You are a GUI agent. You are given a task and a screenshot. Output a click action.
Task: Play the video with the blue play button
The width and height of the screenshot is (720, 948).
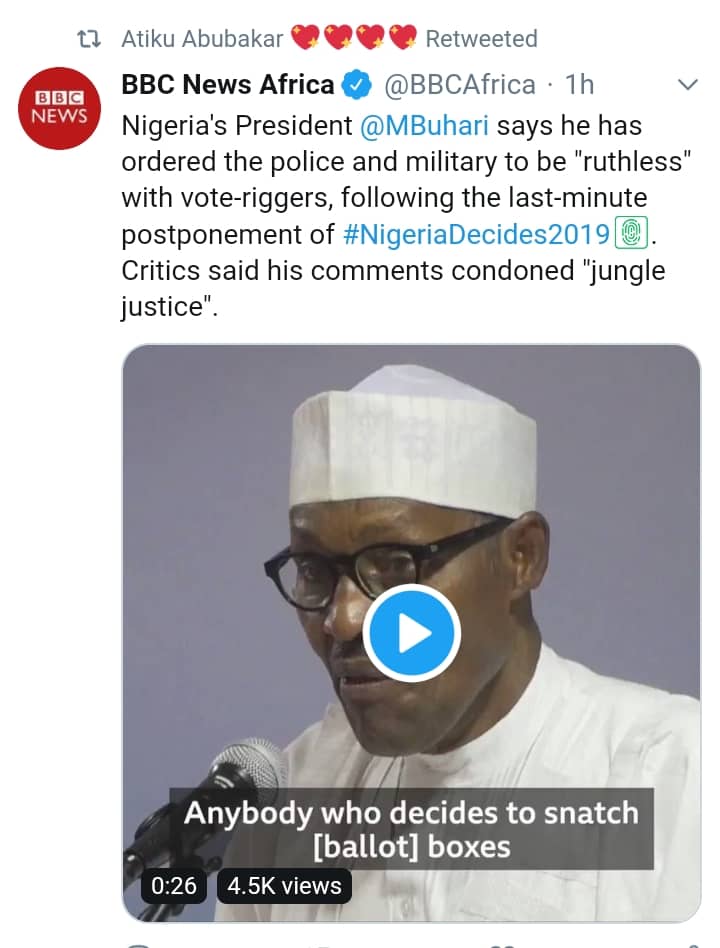pyautogui.click(x=411, y=633)
